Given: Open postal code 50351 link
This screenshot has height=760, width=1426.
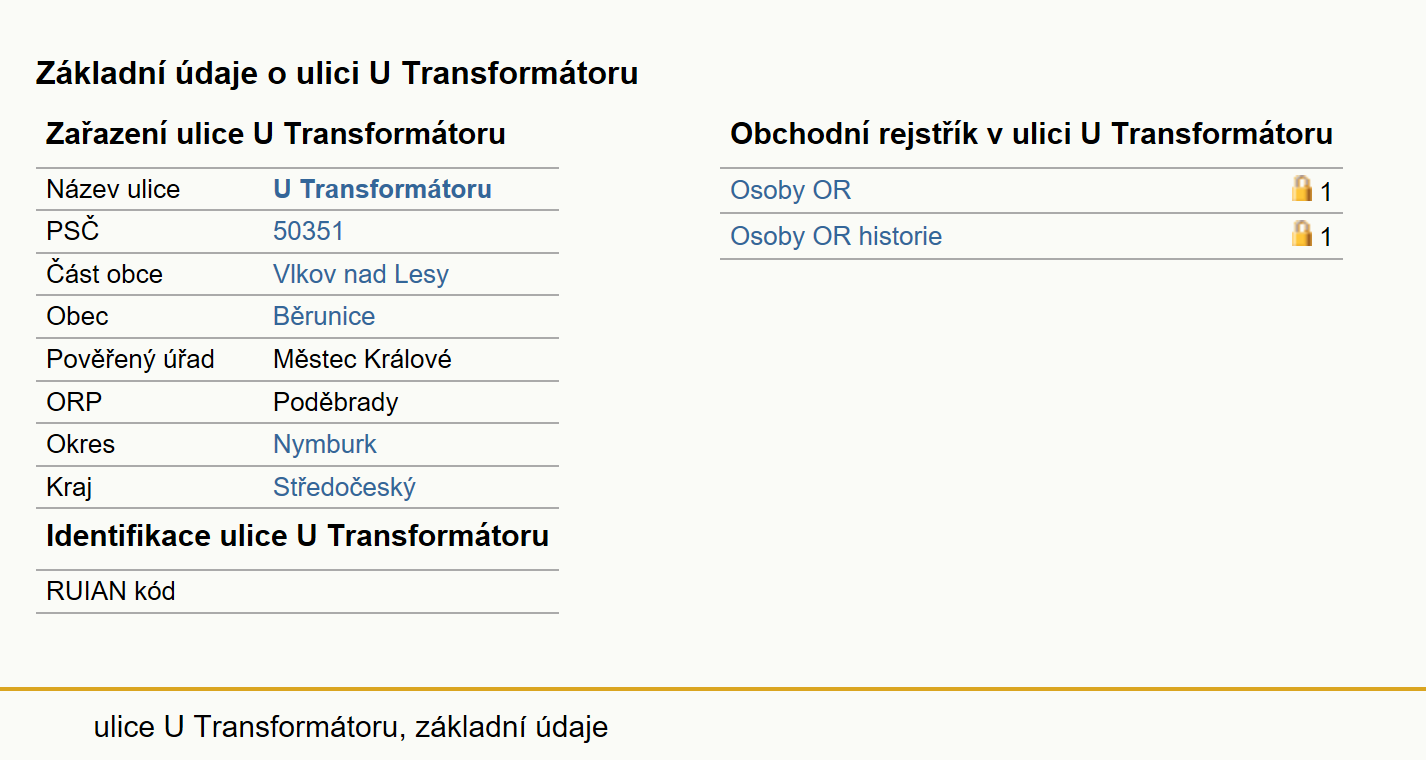Looking at the screenshot, I should (308, 231).
